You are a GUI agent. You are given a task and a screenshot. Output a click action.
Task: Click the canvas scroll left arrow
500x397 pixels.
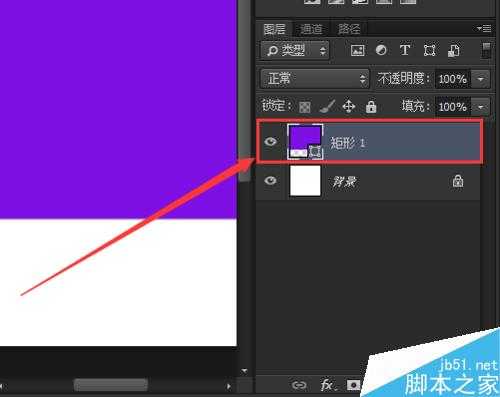coord(2,386)
